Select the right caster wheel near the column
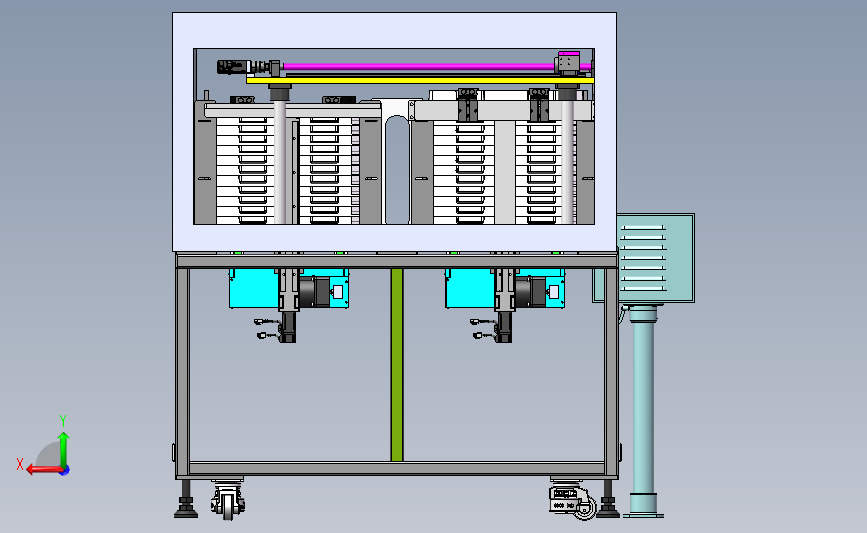This screenshot has height=533, width=867. point(574,500)
